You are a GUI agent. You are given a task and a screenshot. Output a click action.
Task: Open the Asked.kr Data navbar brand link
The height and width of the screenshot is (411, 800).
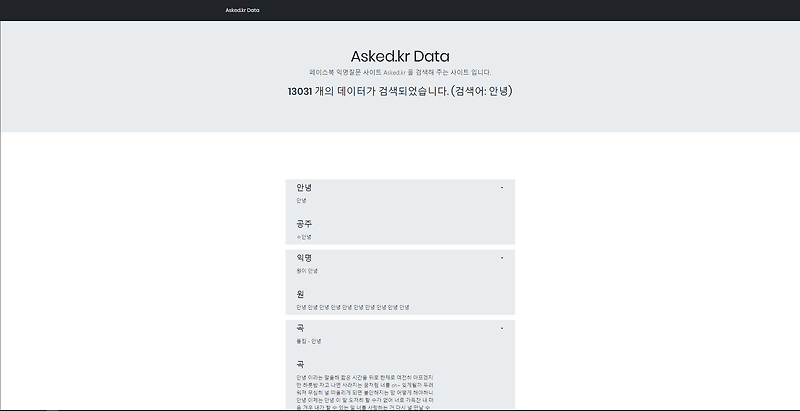[242, 10]
